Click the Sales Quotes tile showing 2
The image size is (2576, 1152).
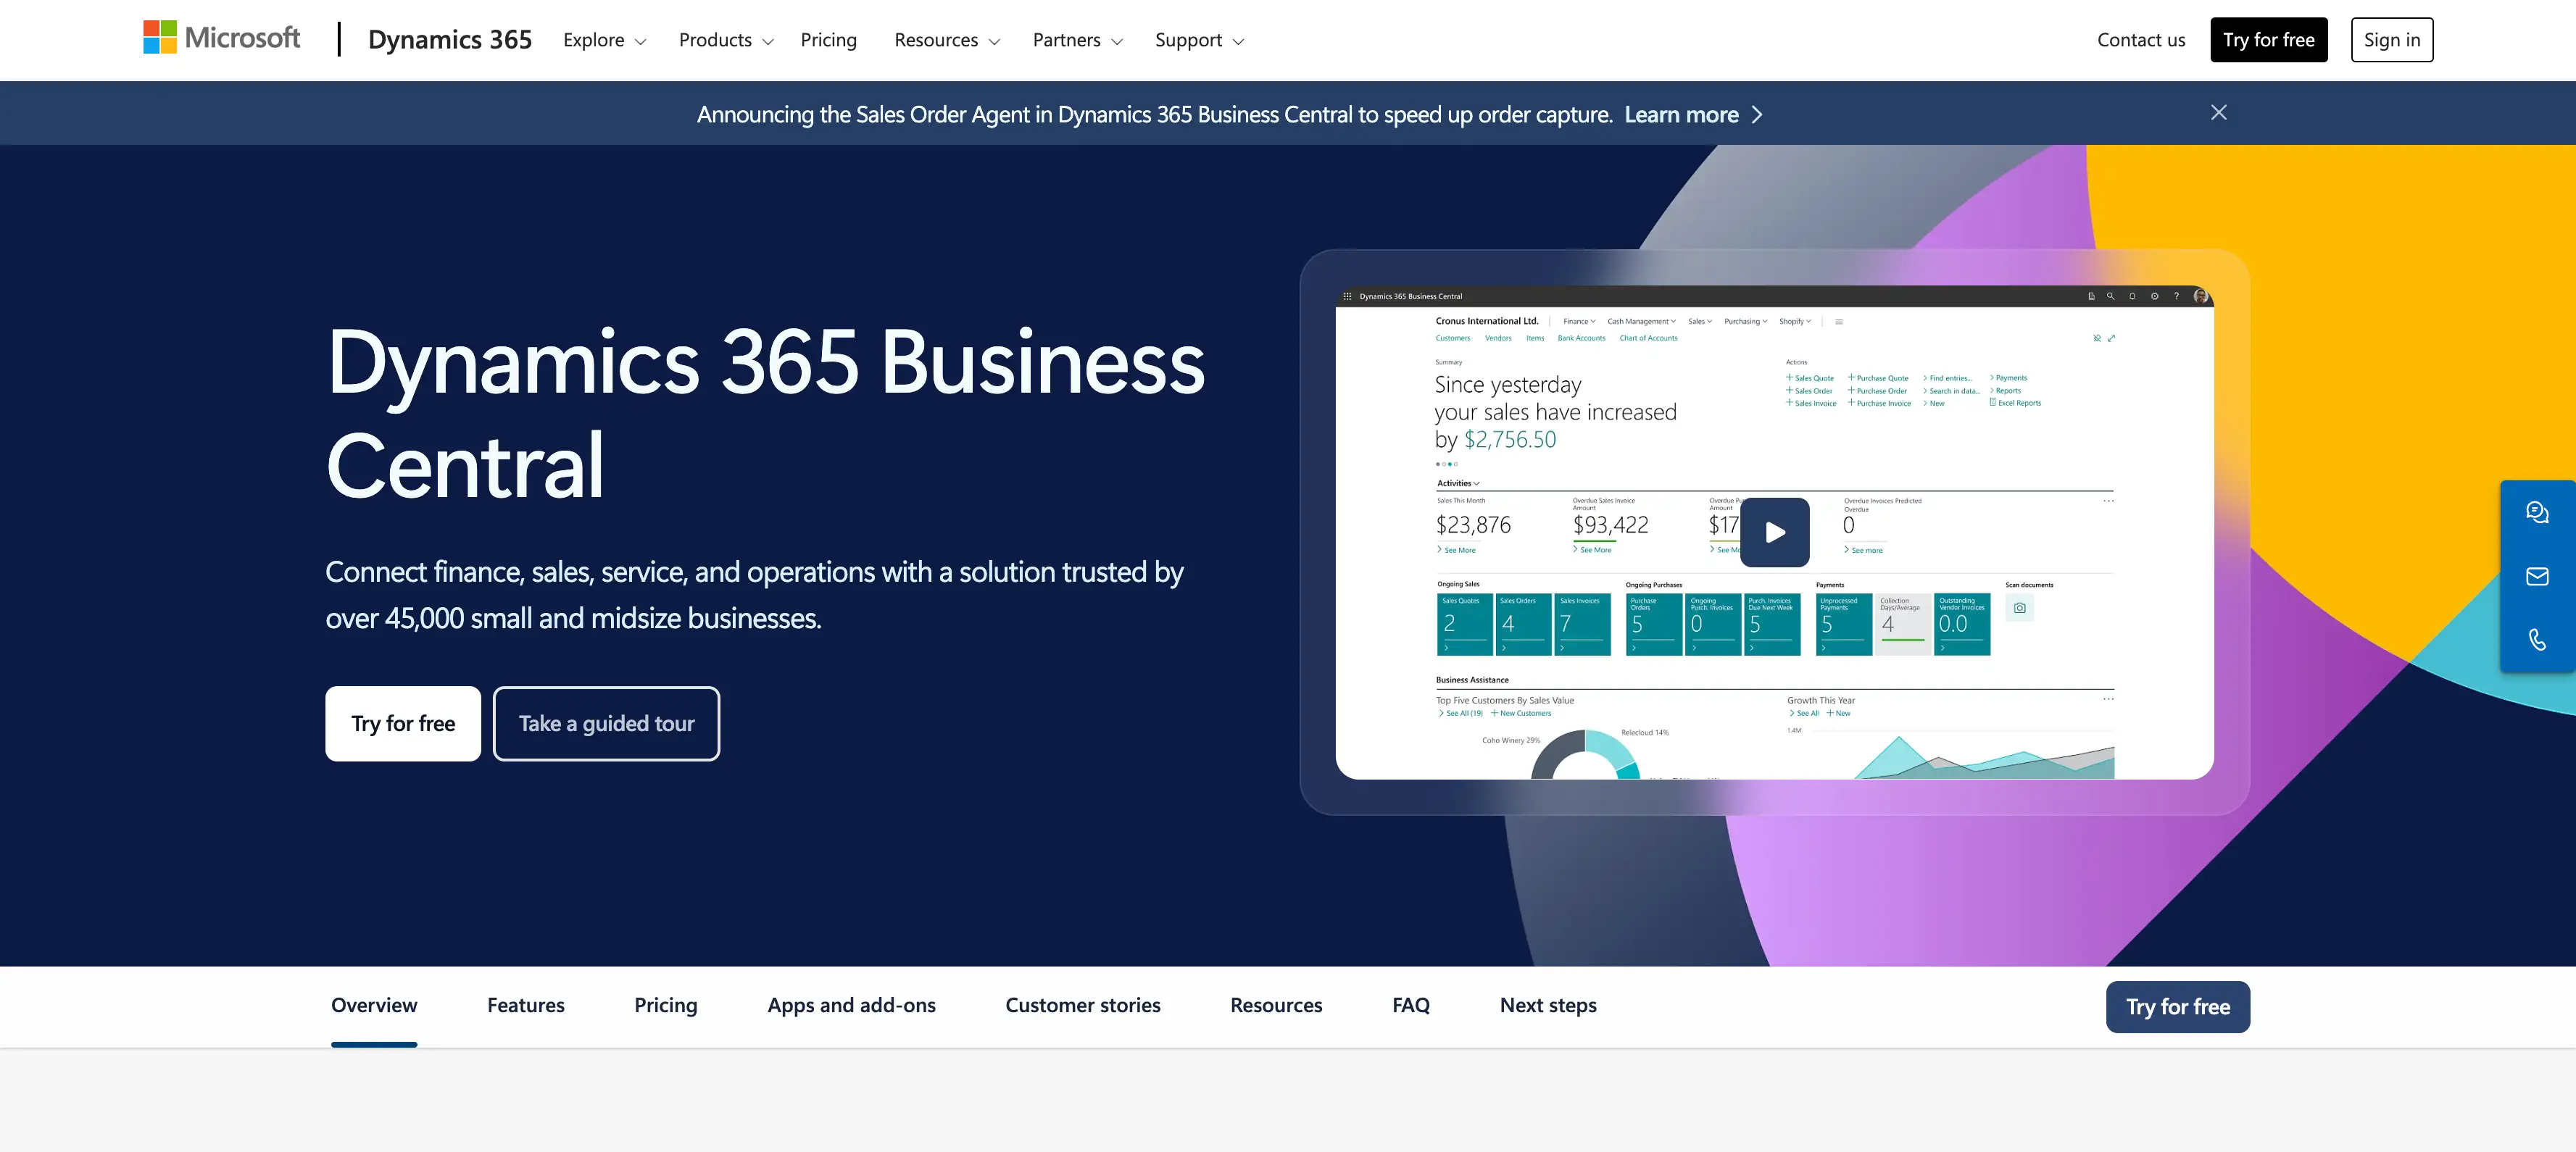coord(1464,625)
